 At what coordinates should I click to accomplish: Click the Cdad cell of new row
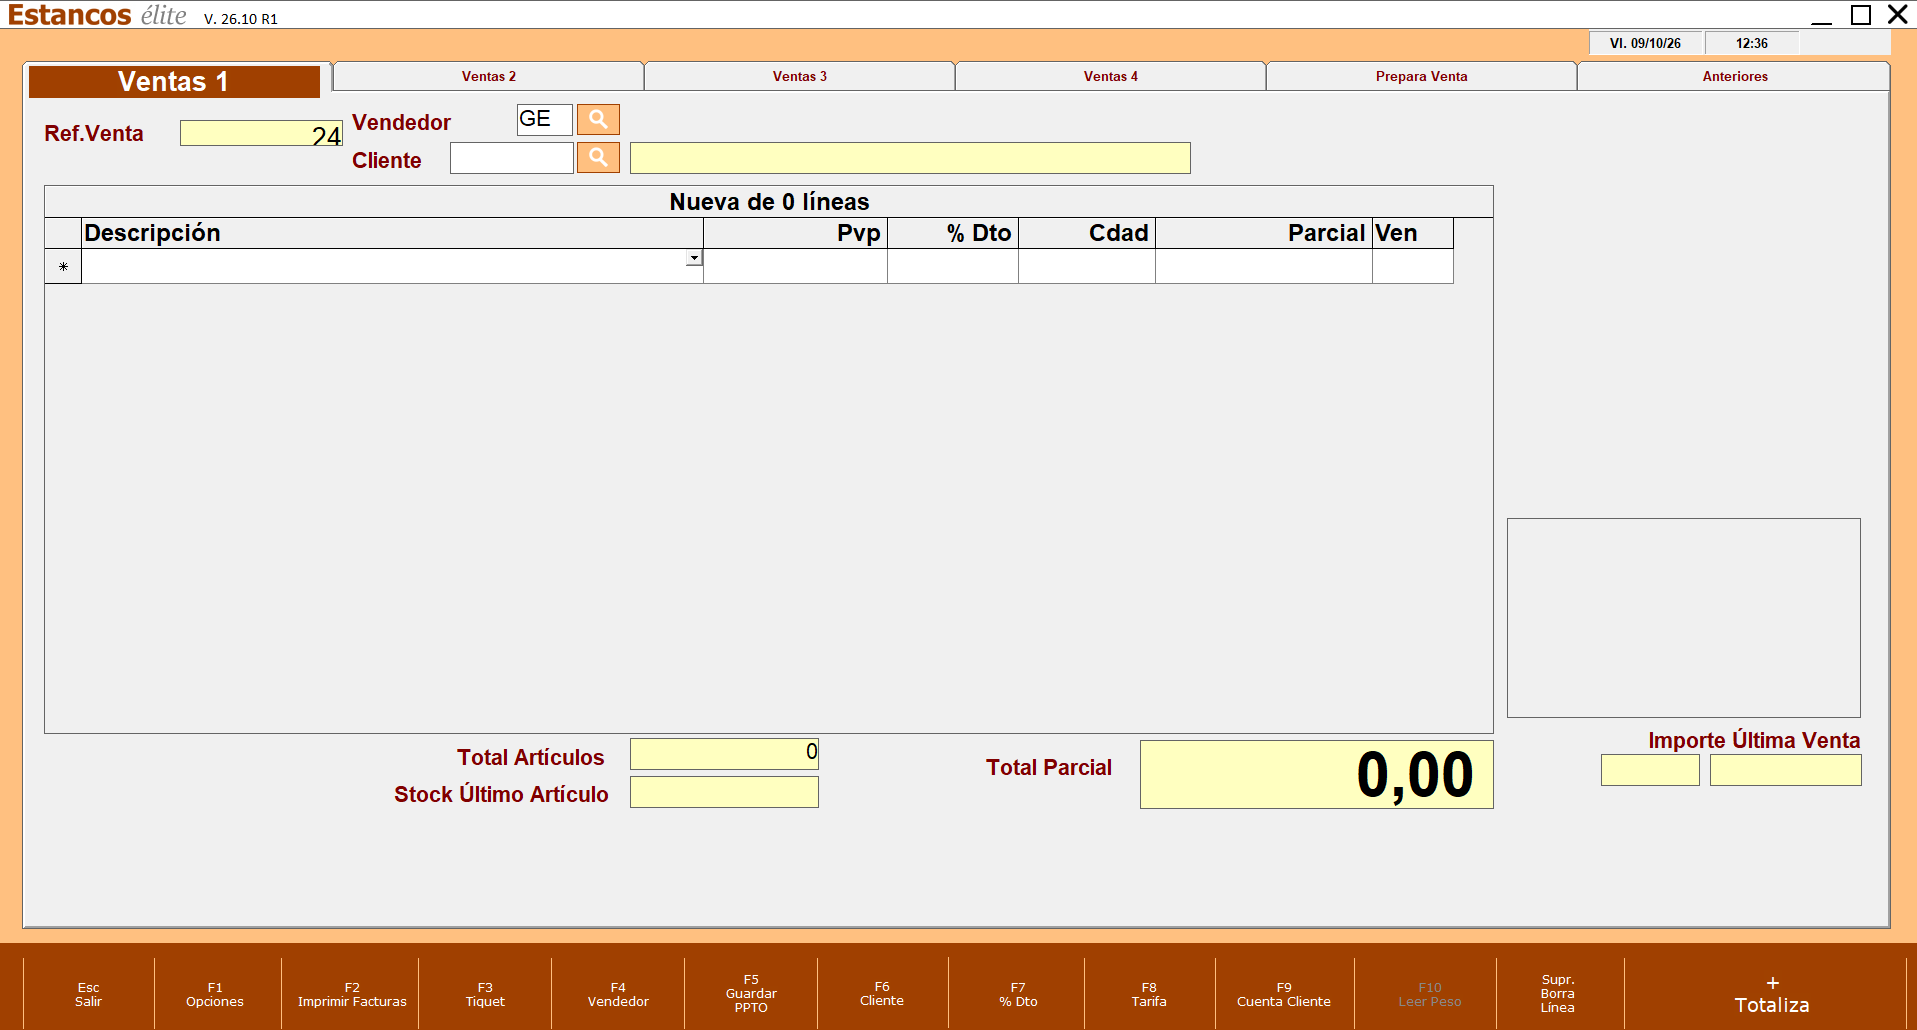1087,266
